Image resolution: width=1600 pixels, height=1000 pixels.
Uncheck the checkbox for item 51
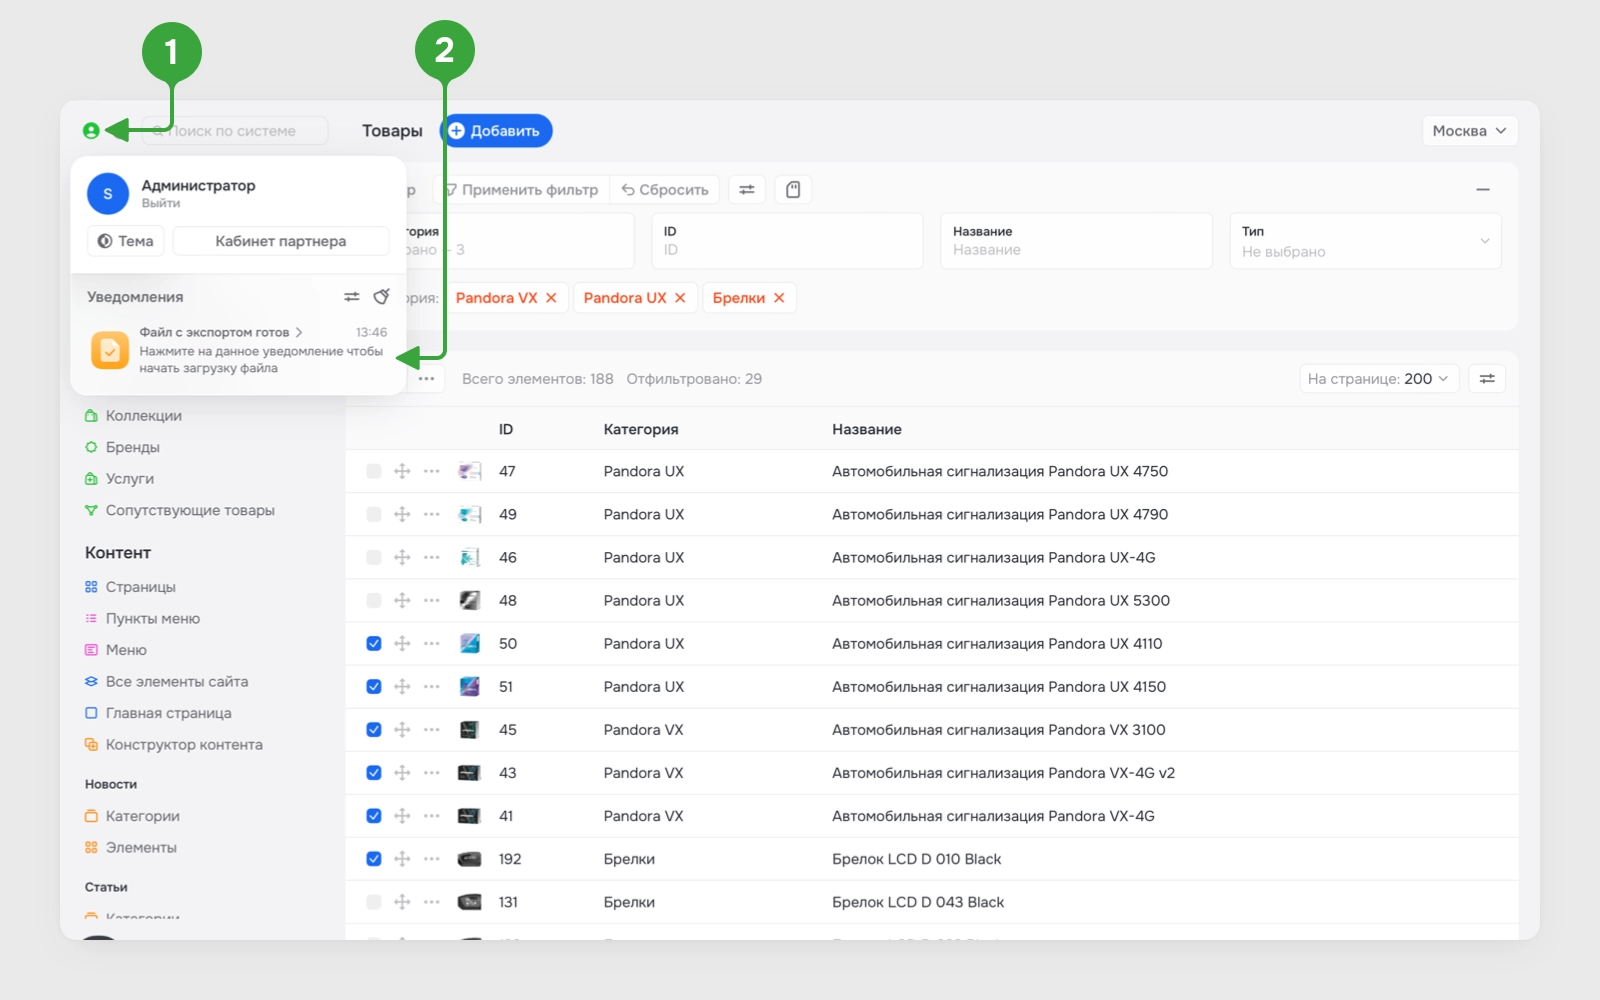[374, 687]
